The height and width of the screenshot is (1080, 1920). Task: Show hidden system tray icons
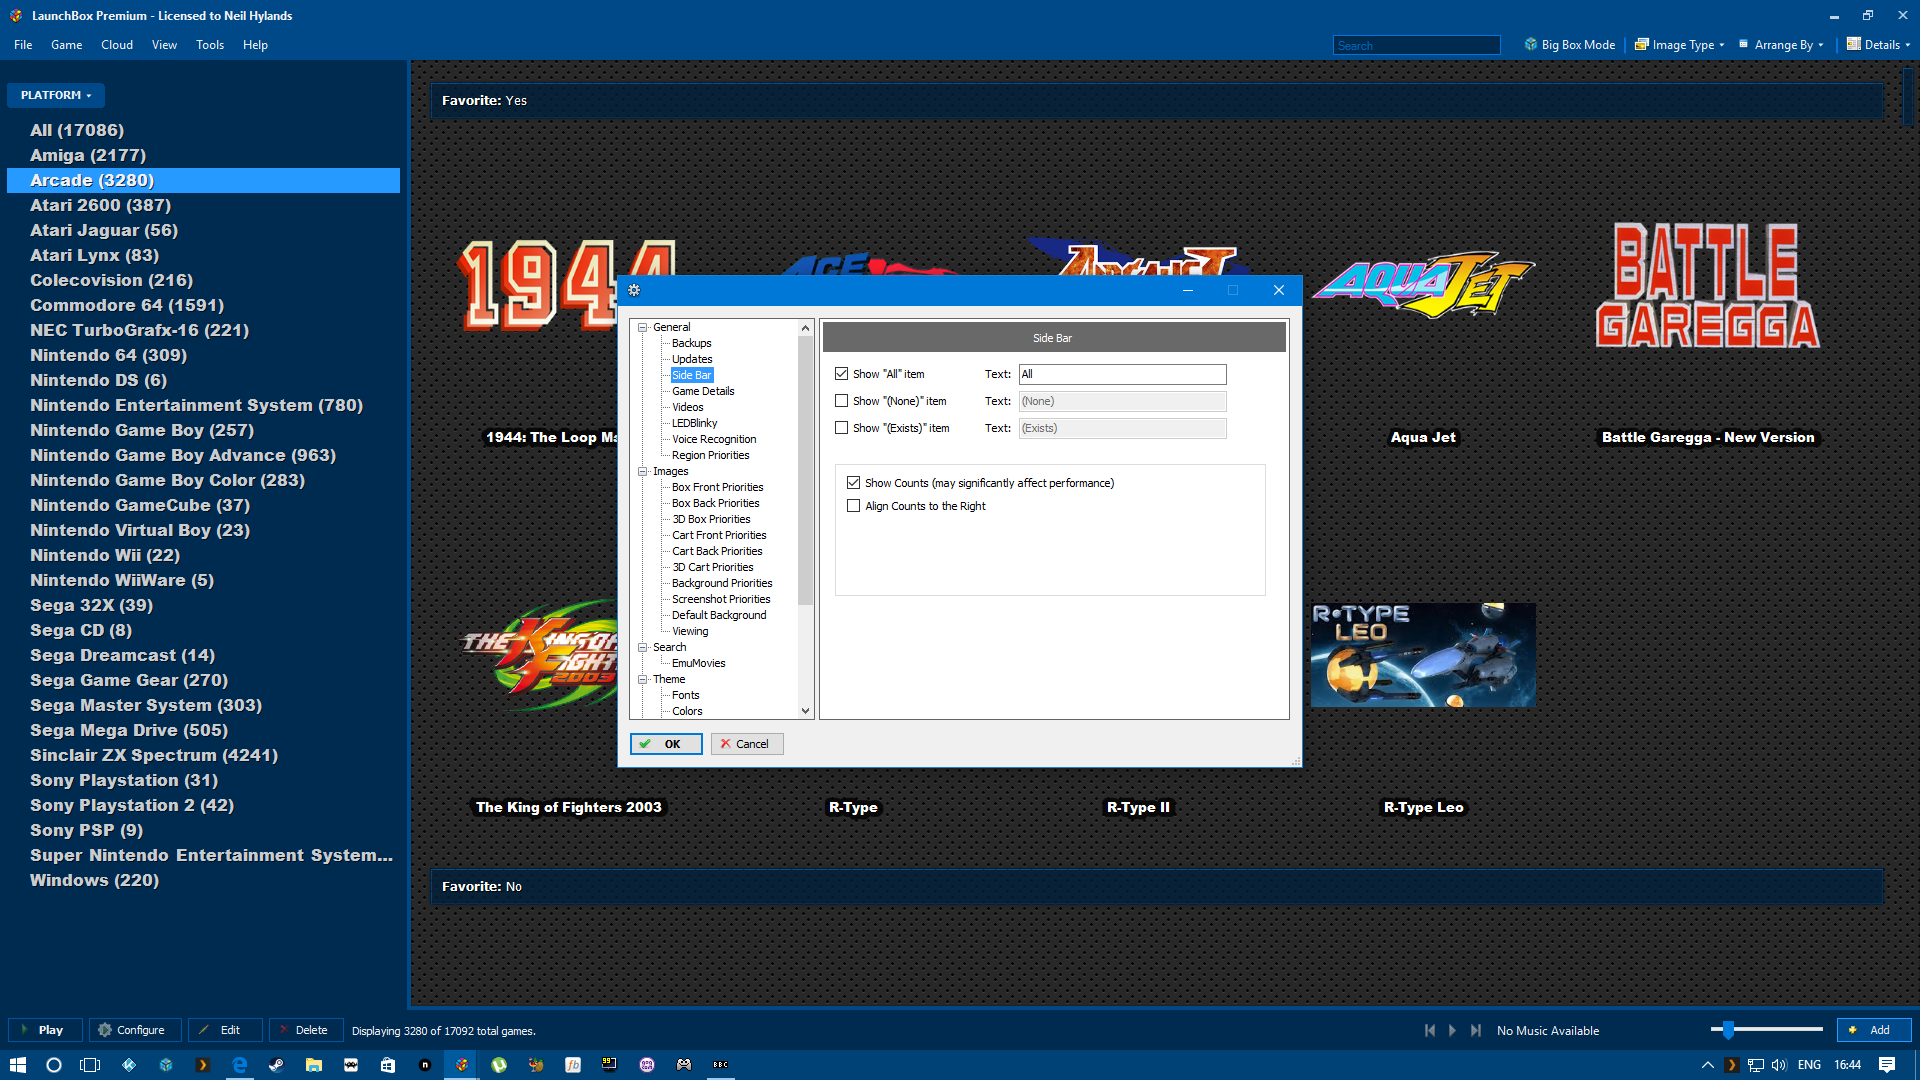[x=1708, y=1065]
